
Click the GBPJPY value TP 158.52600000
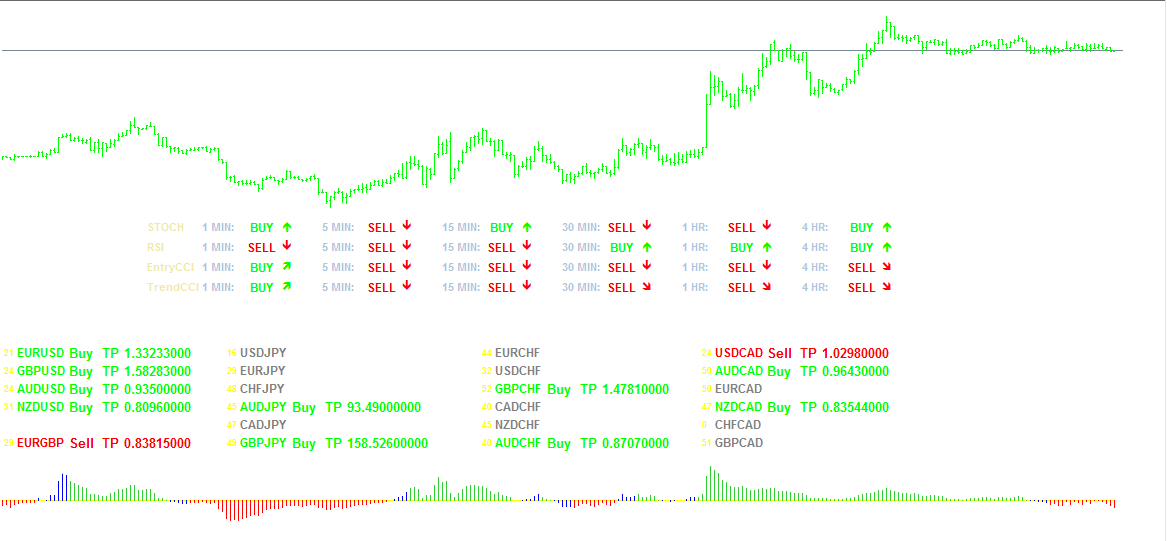tap(377, 444)
